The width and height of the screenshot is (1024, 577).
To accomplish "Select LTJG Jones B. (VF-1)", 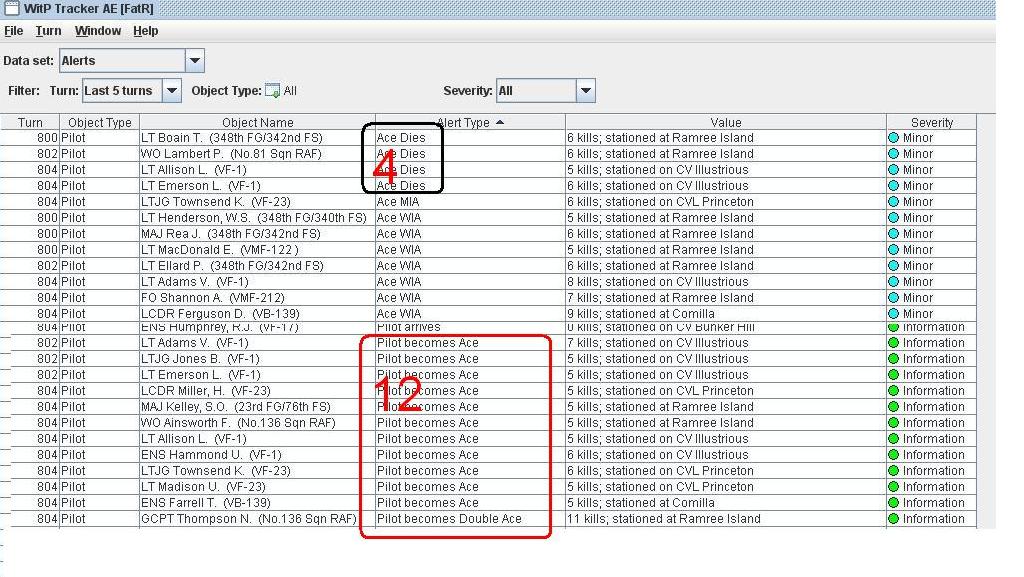I will click(200, 359).
